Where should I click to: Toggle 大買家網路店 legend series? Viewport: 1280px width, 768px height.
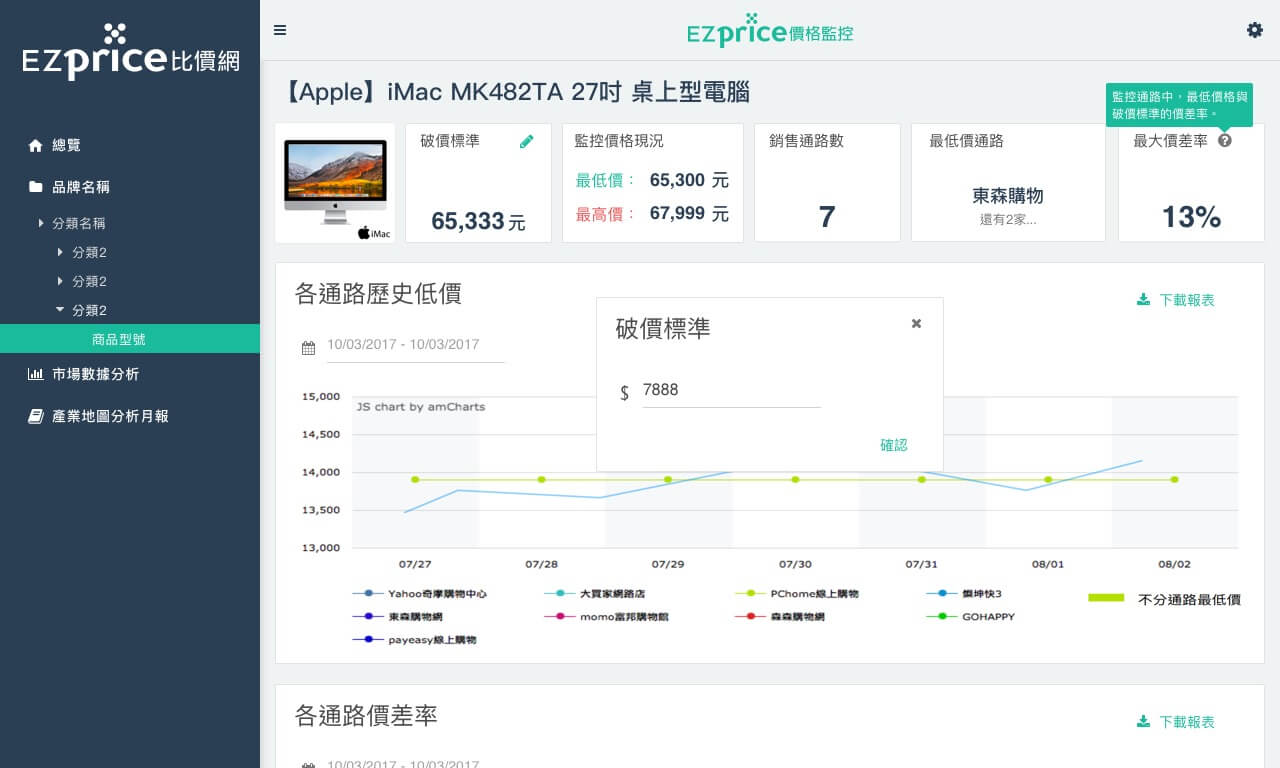595,594
